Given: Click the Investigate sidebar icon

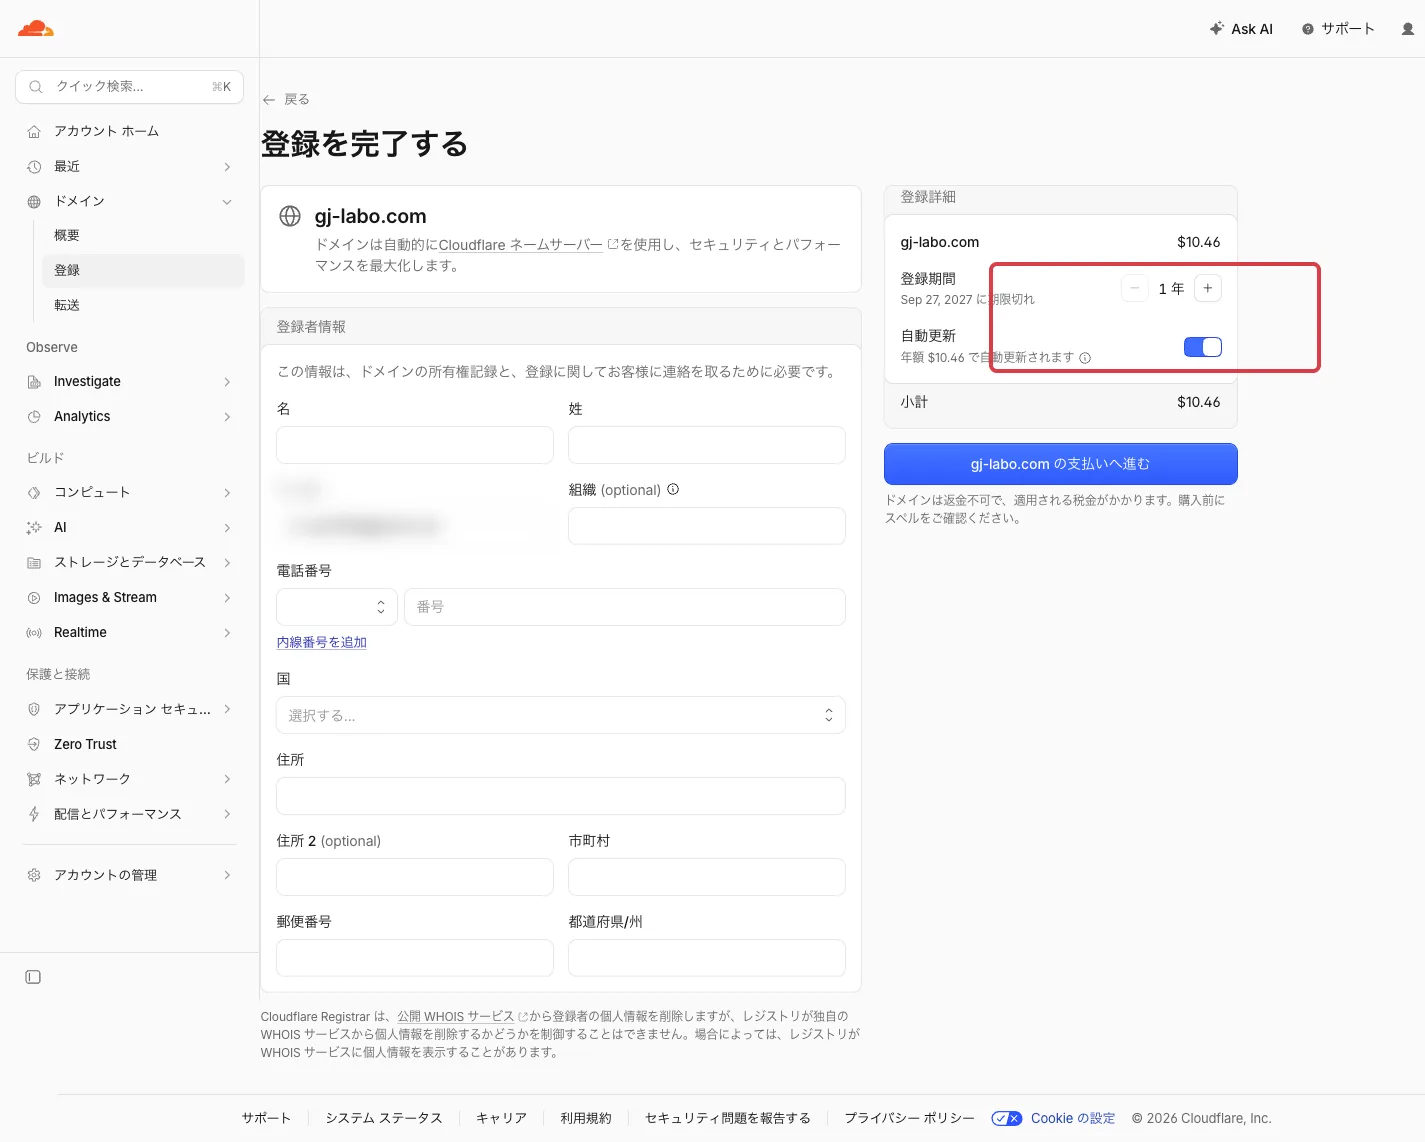Looking at the screenshot, I should click(34, 382).
